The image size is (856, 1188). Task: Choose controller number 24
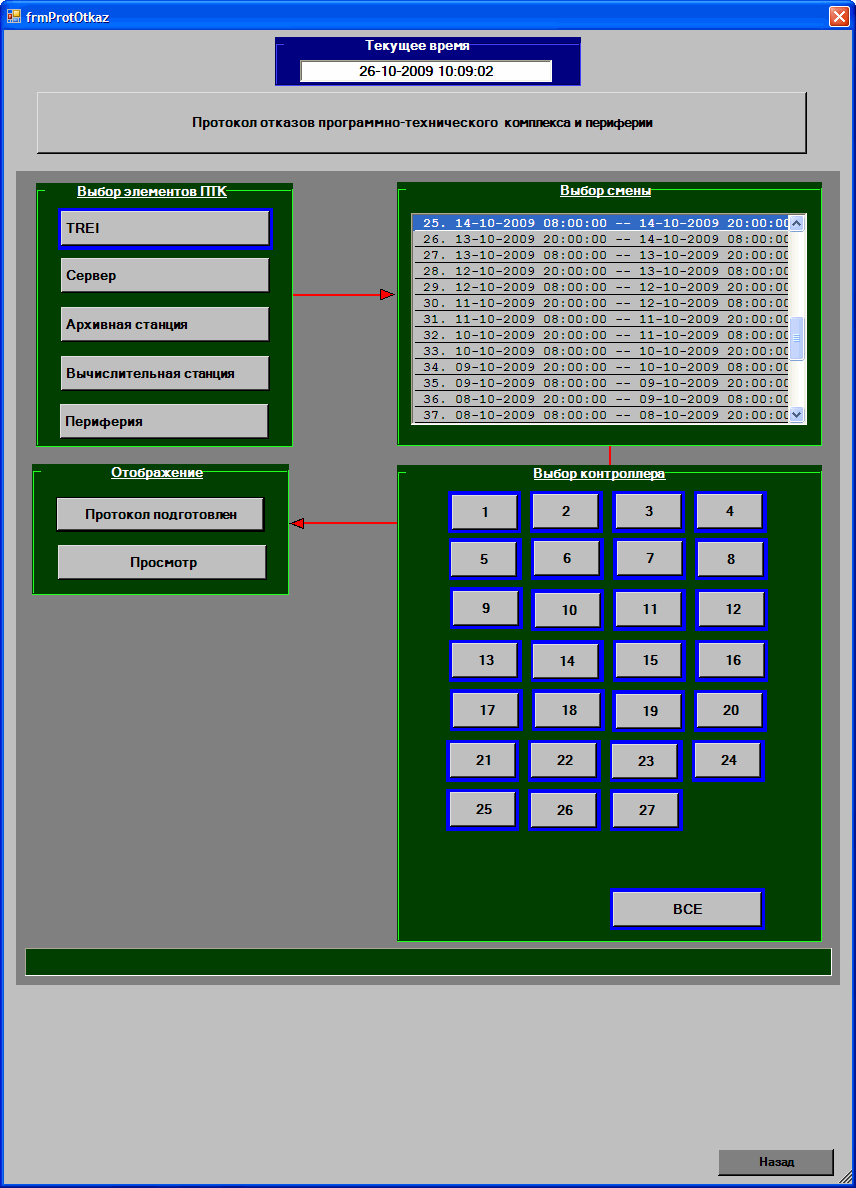point(729,760)
